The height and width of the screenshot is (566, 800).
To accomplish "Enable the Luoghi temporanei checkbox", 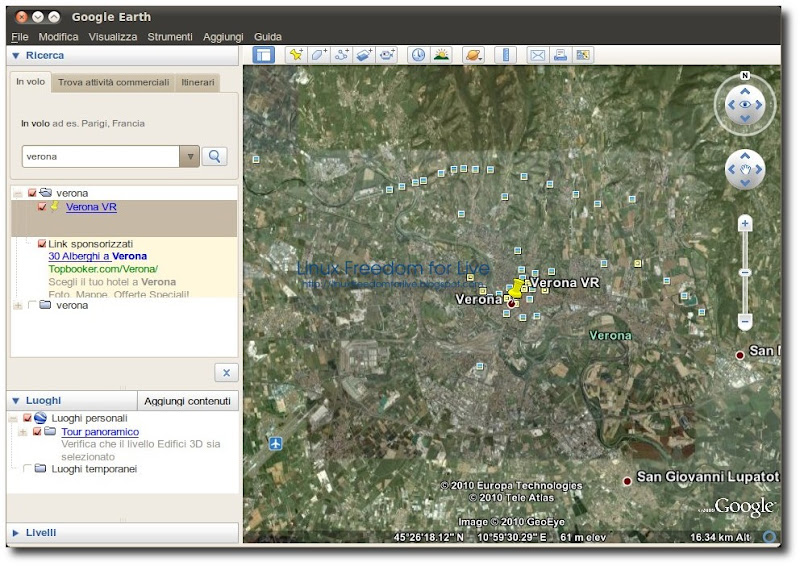I will pyautogui.click(x=27, y=468).
